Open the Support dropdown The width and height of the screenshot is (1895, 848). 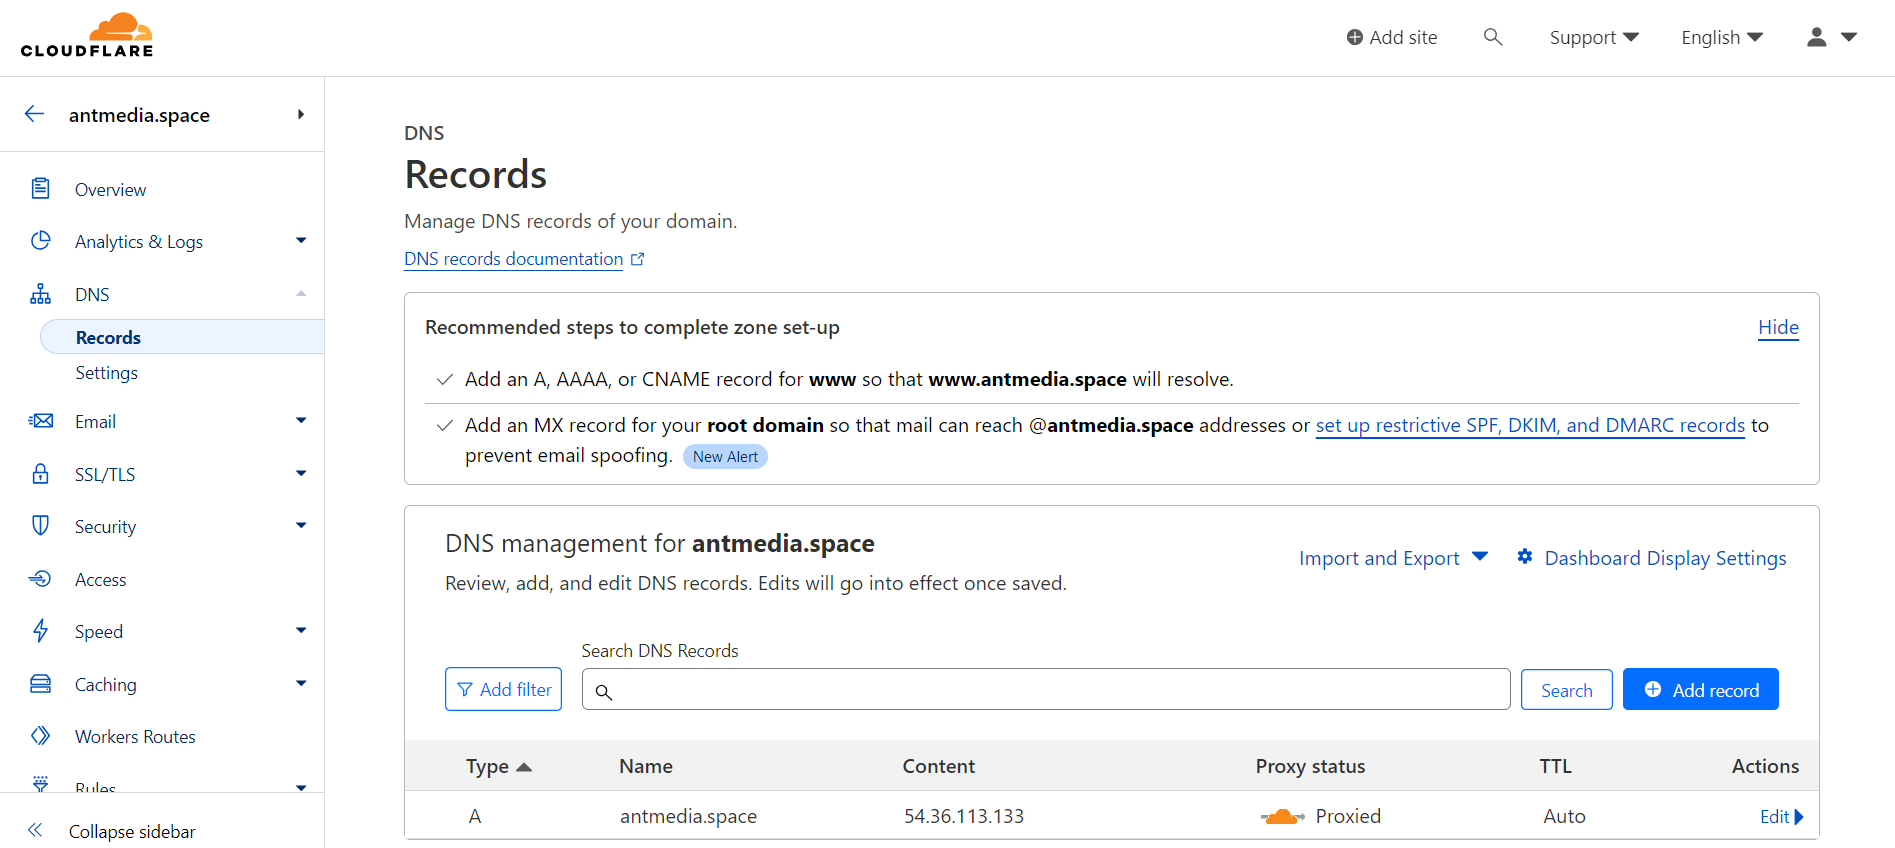[x=1594, y=37]
